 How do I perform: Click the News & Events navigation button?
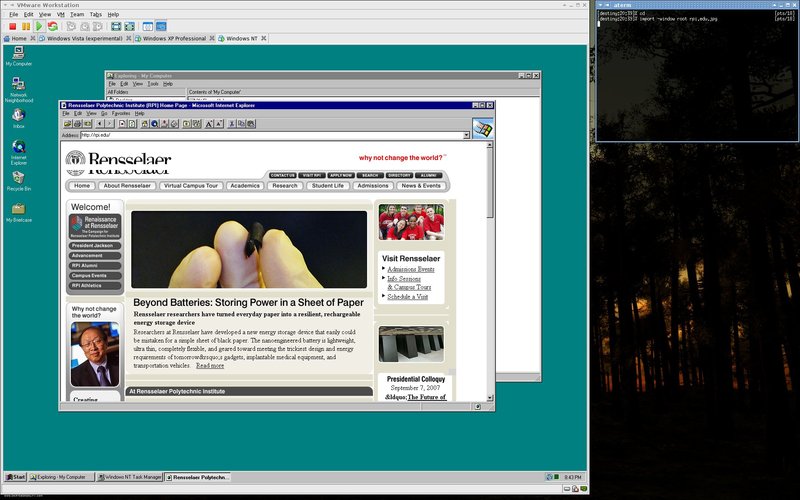[x=421, y=186]
